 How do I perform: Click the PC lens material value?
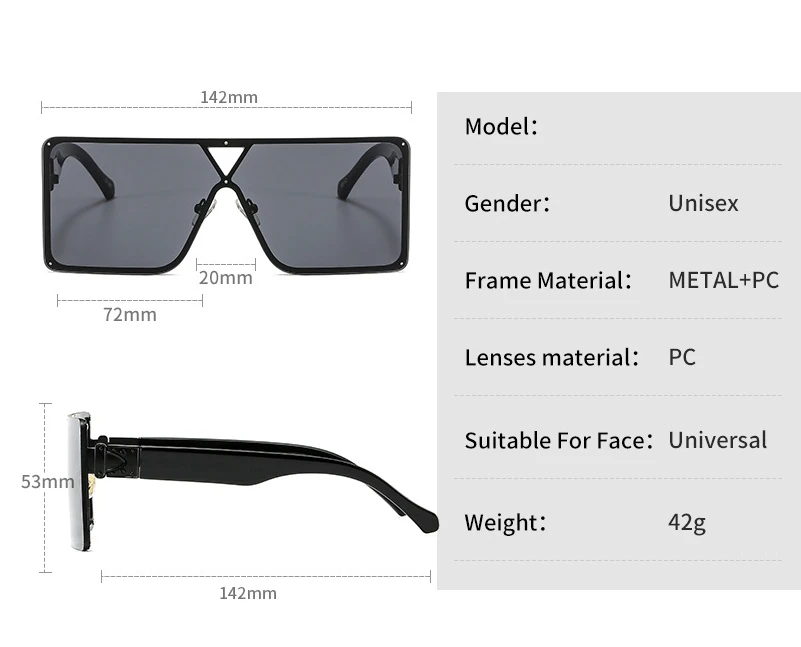tap(682, 357)
